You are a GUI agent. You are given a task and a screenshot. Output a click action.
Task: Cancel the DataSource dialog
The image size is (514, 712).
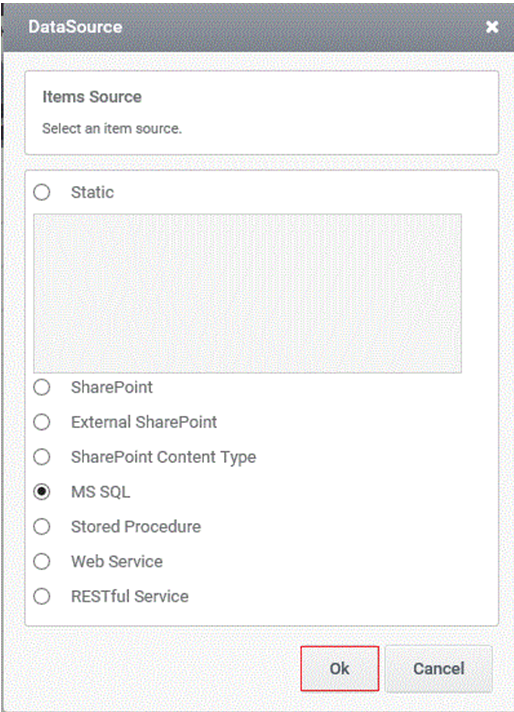(439, 668)
